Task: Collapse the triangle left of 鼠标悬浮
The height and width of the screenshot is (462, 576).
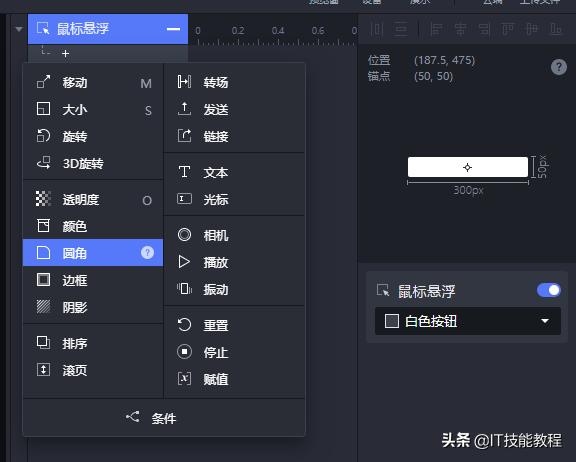Action: coord(19,29)
